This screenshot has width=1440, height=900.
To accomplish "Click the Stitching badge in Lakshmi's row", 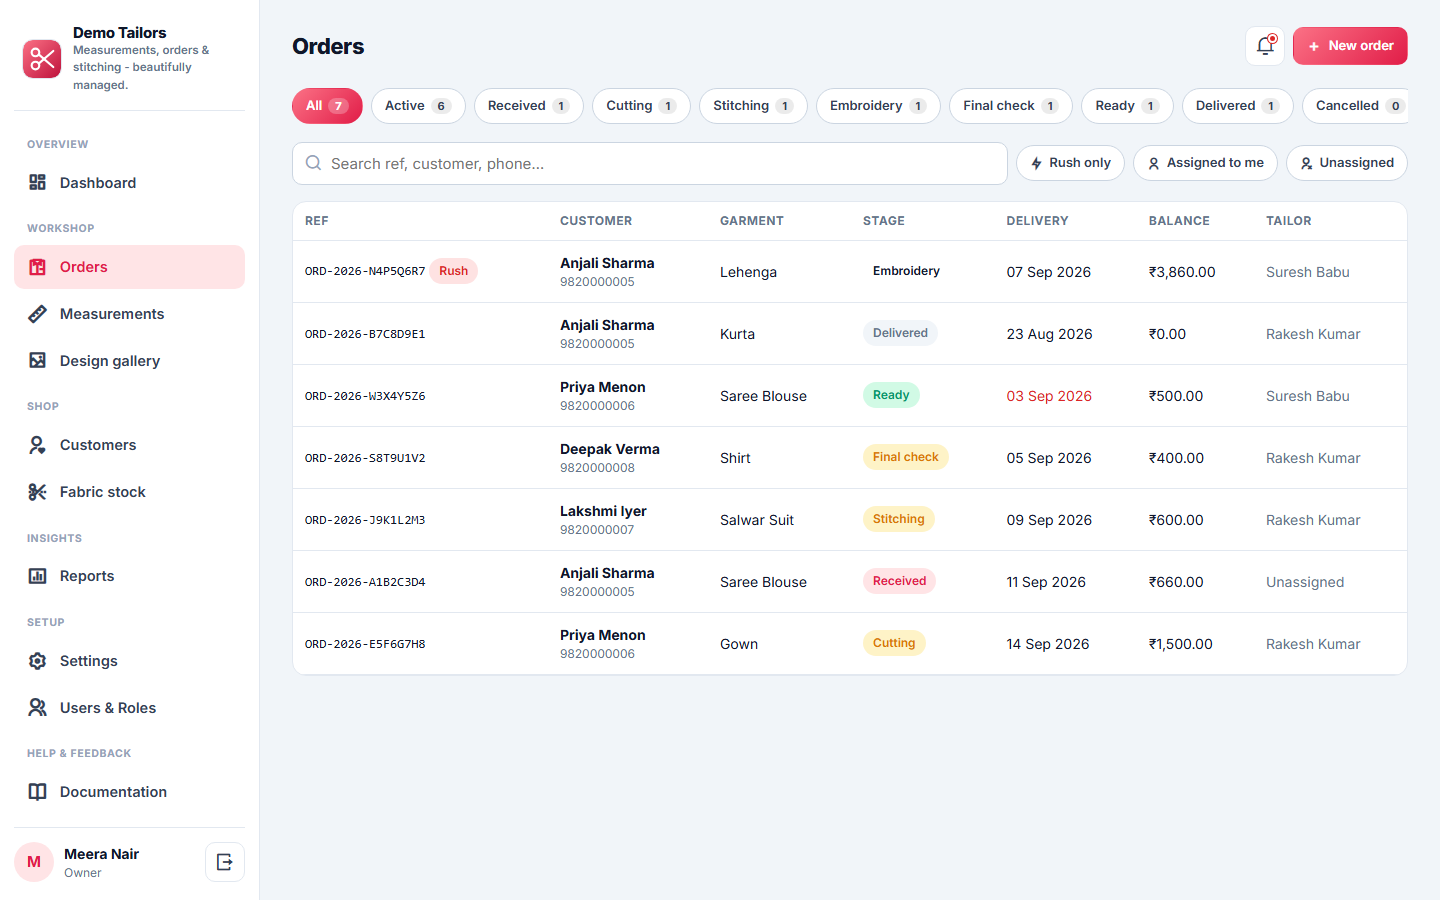I will pyautogui.click(x=899, y=519).
